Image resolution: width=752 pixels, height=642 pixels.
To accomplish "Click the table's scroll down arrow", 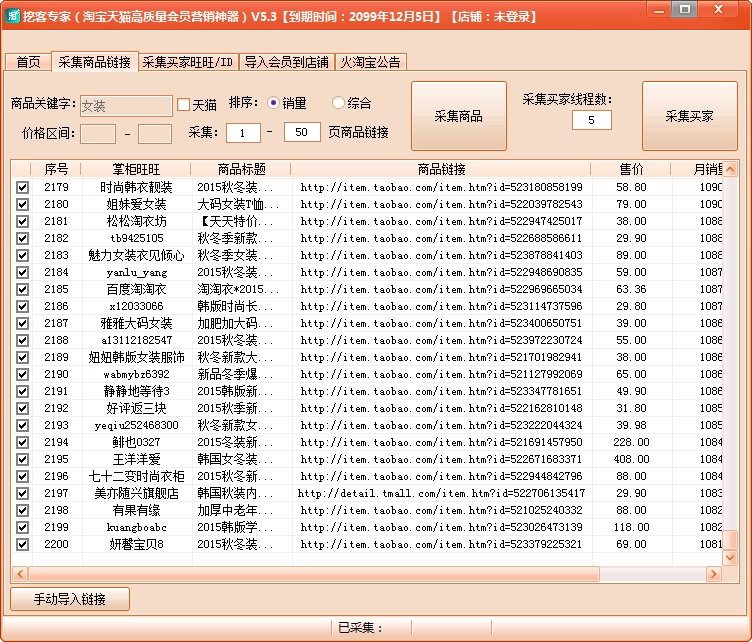I will tap(730, 557).
